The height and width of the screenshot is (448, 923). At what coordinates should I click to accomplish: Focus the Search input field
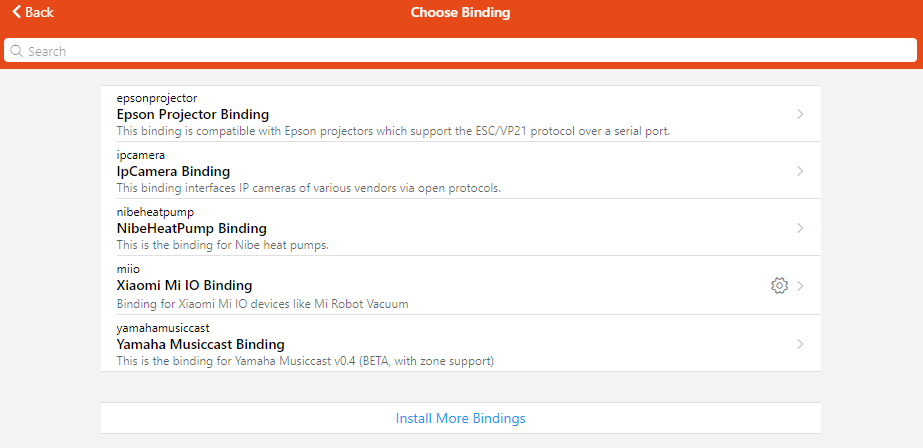[460, 51]
